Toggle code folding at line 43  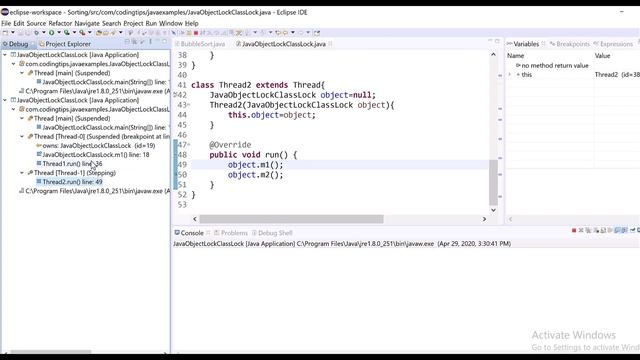[189, 105]
